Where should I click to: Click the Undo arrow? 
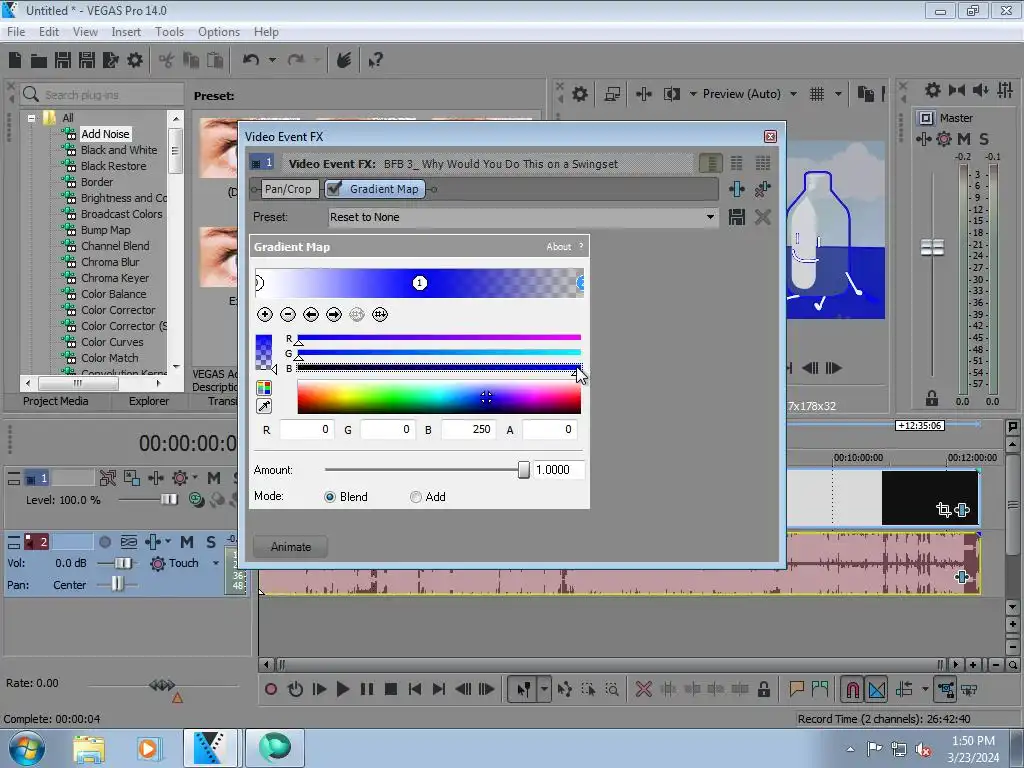pyautogui.click(x=251, y=60)
